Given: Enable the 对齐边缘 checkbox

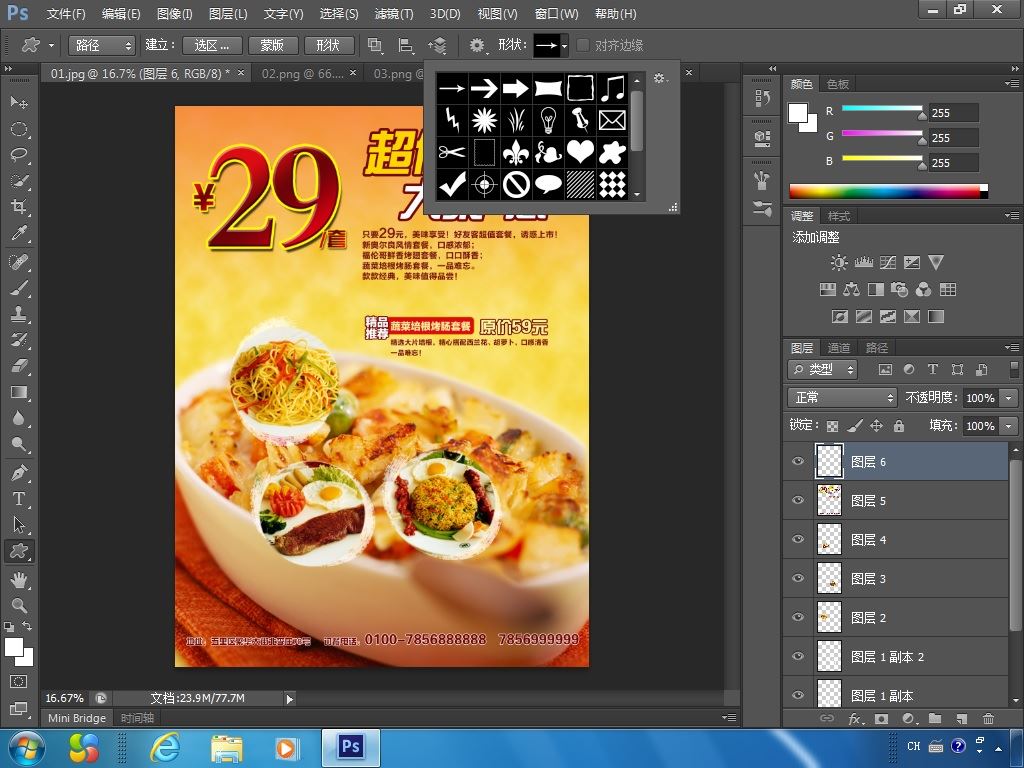Looking at the screenshot, I should coord(583,45).
